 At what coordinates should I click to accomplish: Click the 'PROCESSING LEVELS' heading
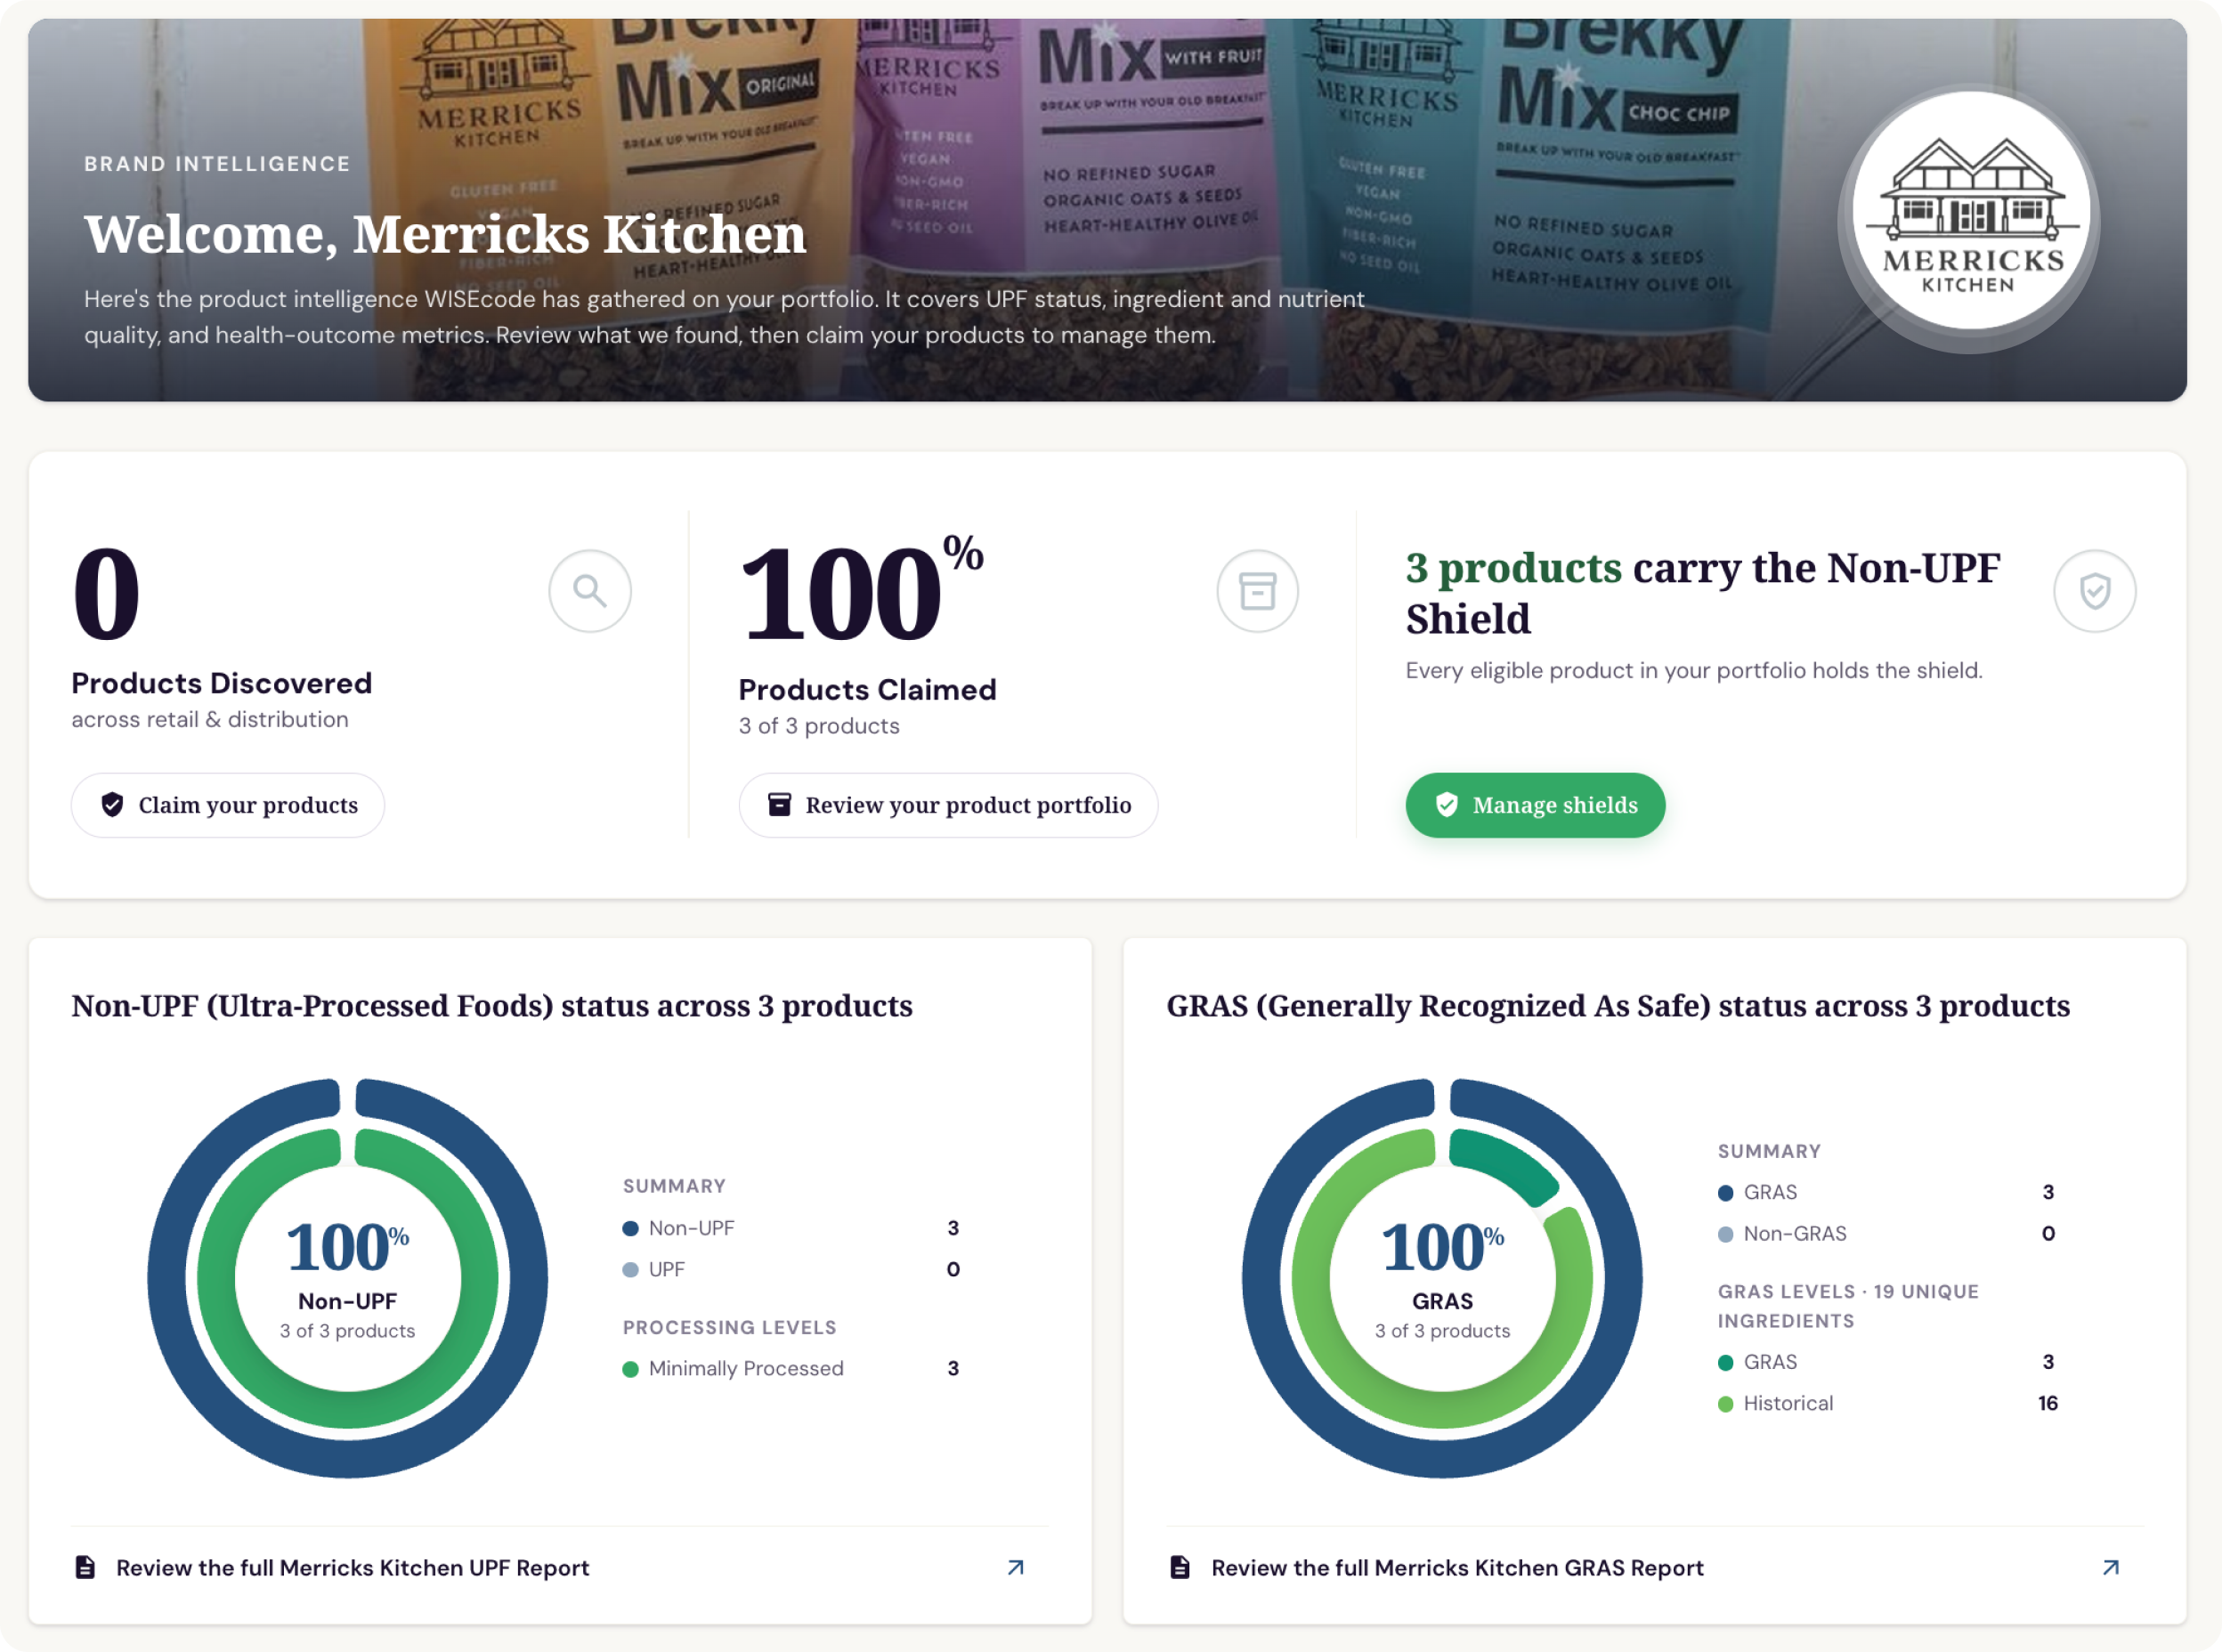tap(729, 1327)
